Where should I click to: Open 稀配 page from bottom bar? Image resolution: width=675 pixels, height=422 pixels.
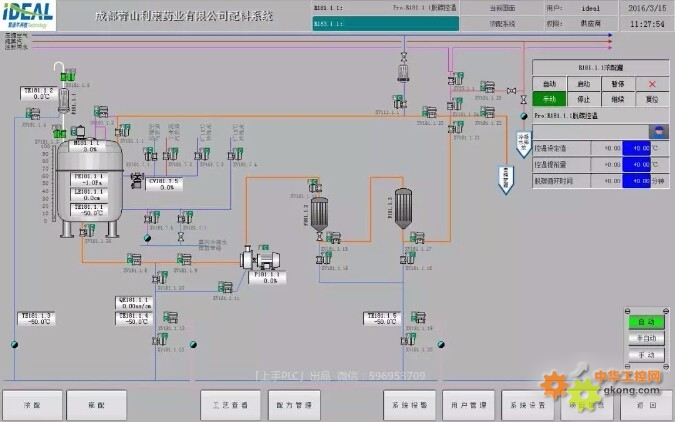(96, 405)
